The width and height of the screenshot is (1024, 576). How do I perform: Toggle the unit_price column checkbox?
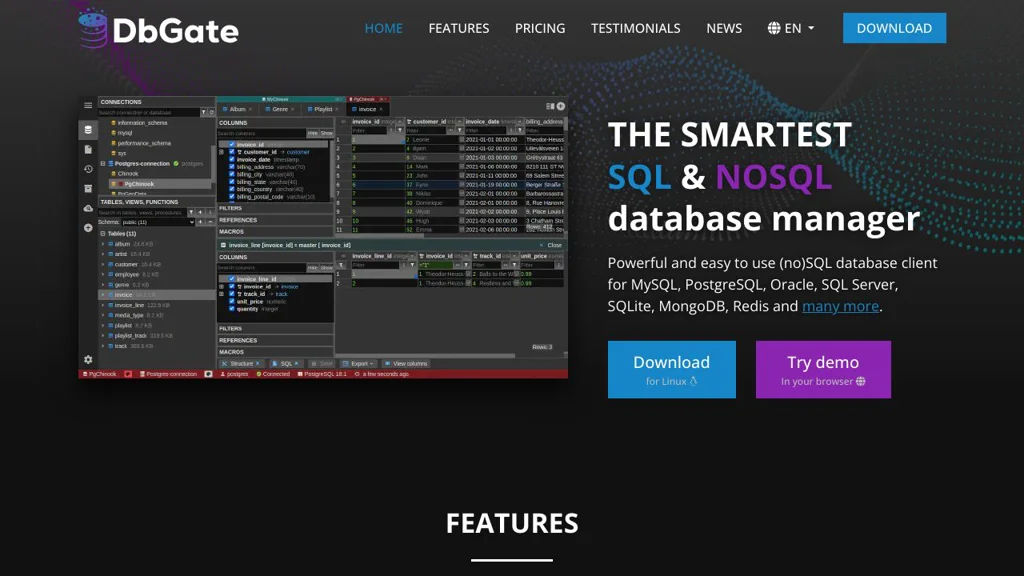[x=232, y=301]
